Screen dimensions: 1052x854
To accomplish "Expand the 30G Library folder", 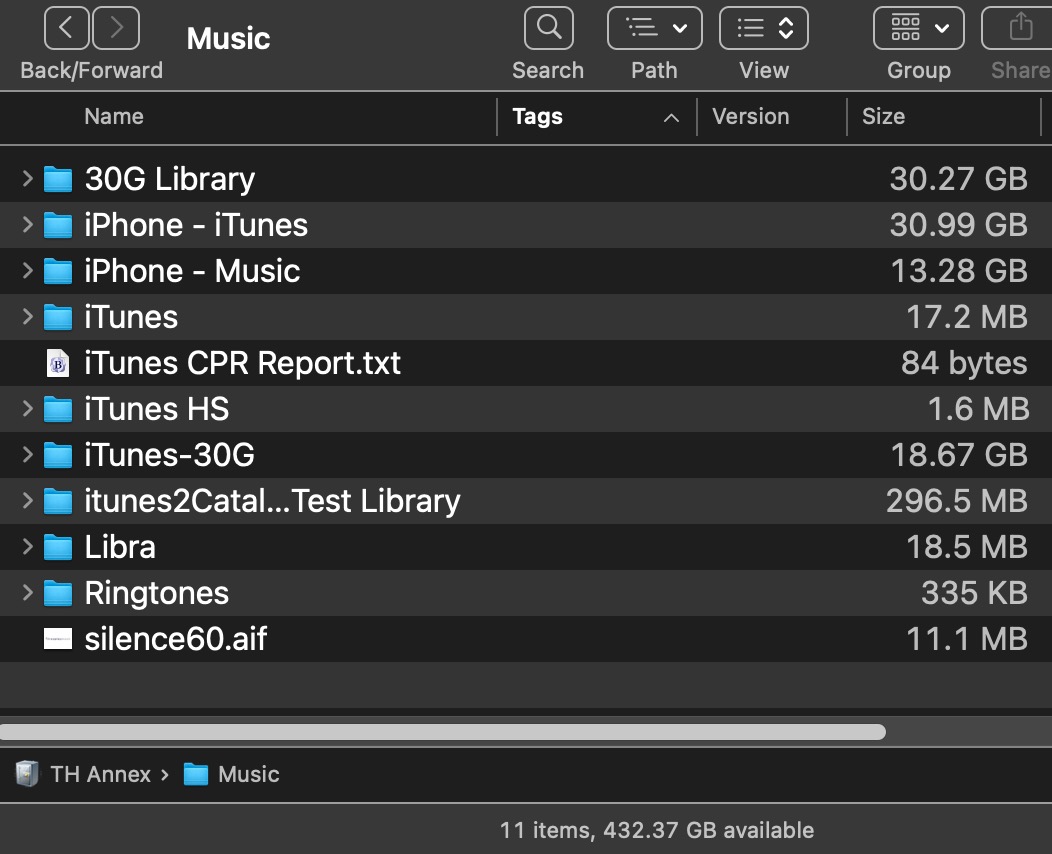I will coord(28,178).
